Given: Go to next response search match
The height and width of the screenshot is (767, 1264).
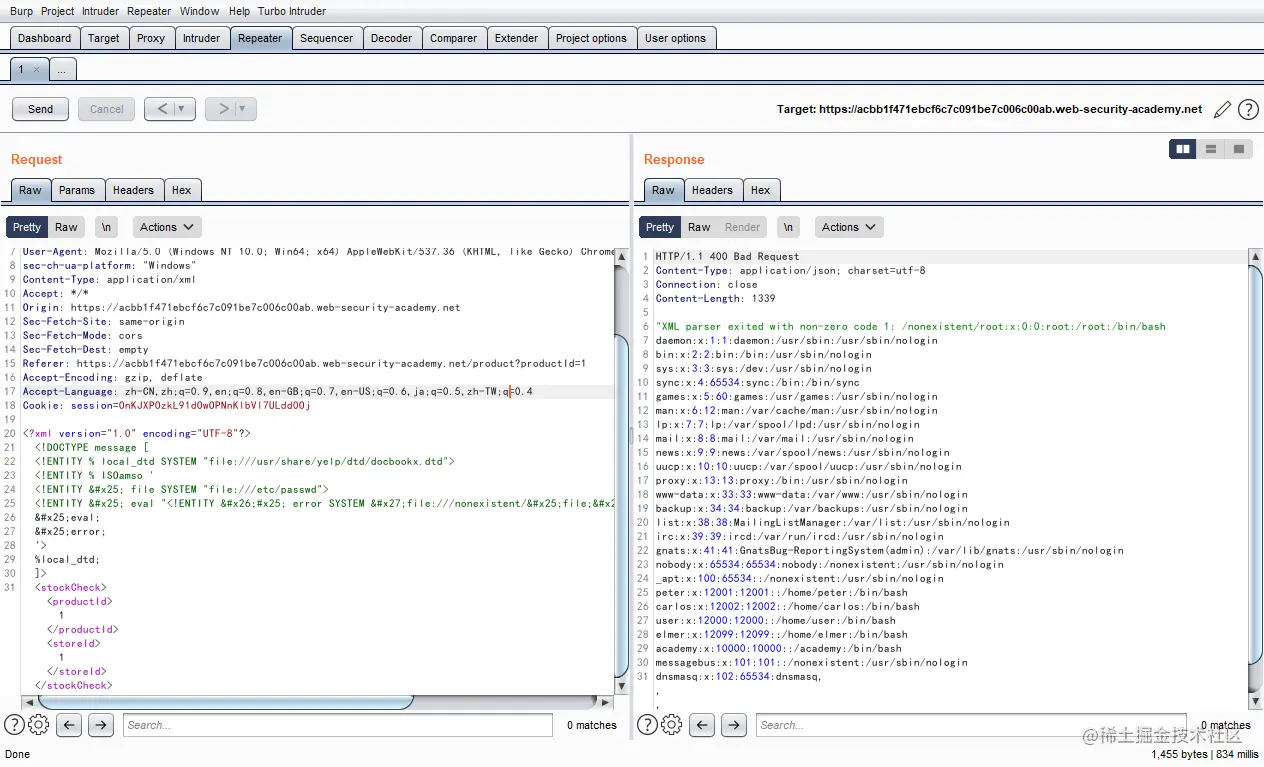Looking at the screenshot, I should point(734,725).
